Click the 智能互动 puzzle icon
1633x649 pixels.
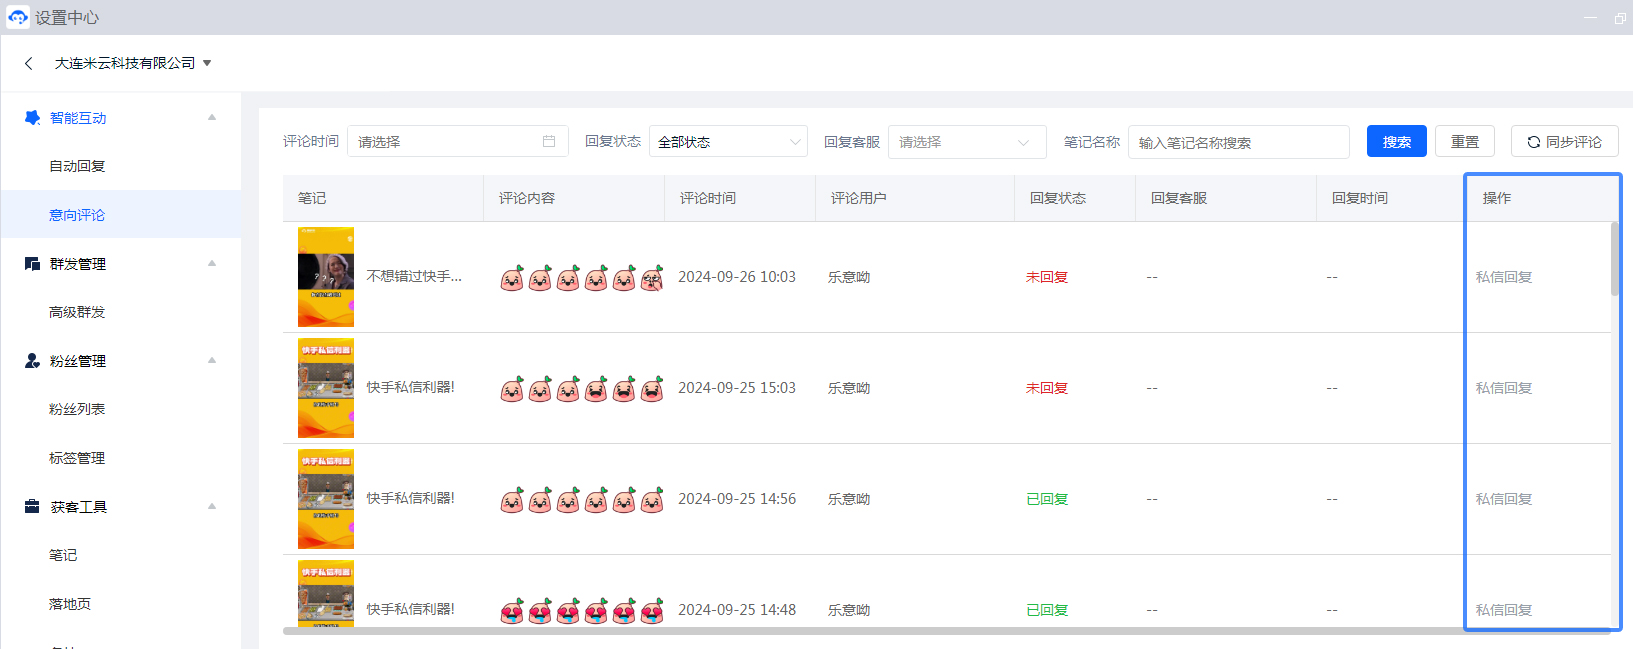(32, 118)
